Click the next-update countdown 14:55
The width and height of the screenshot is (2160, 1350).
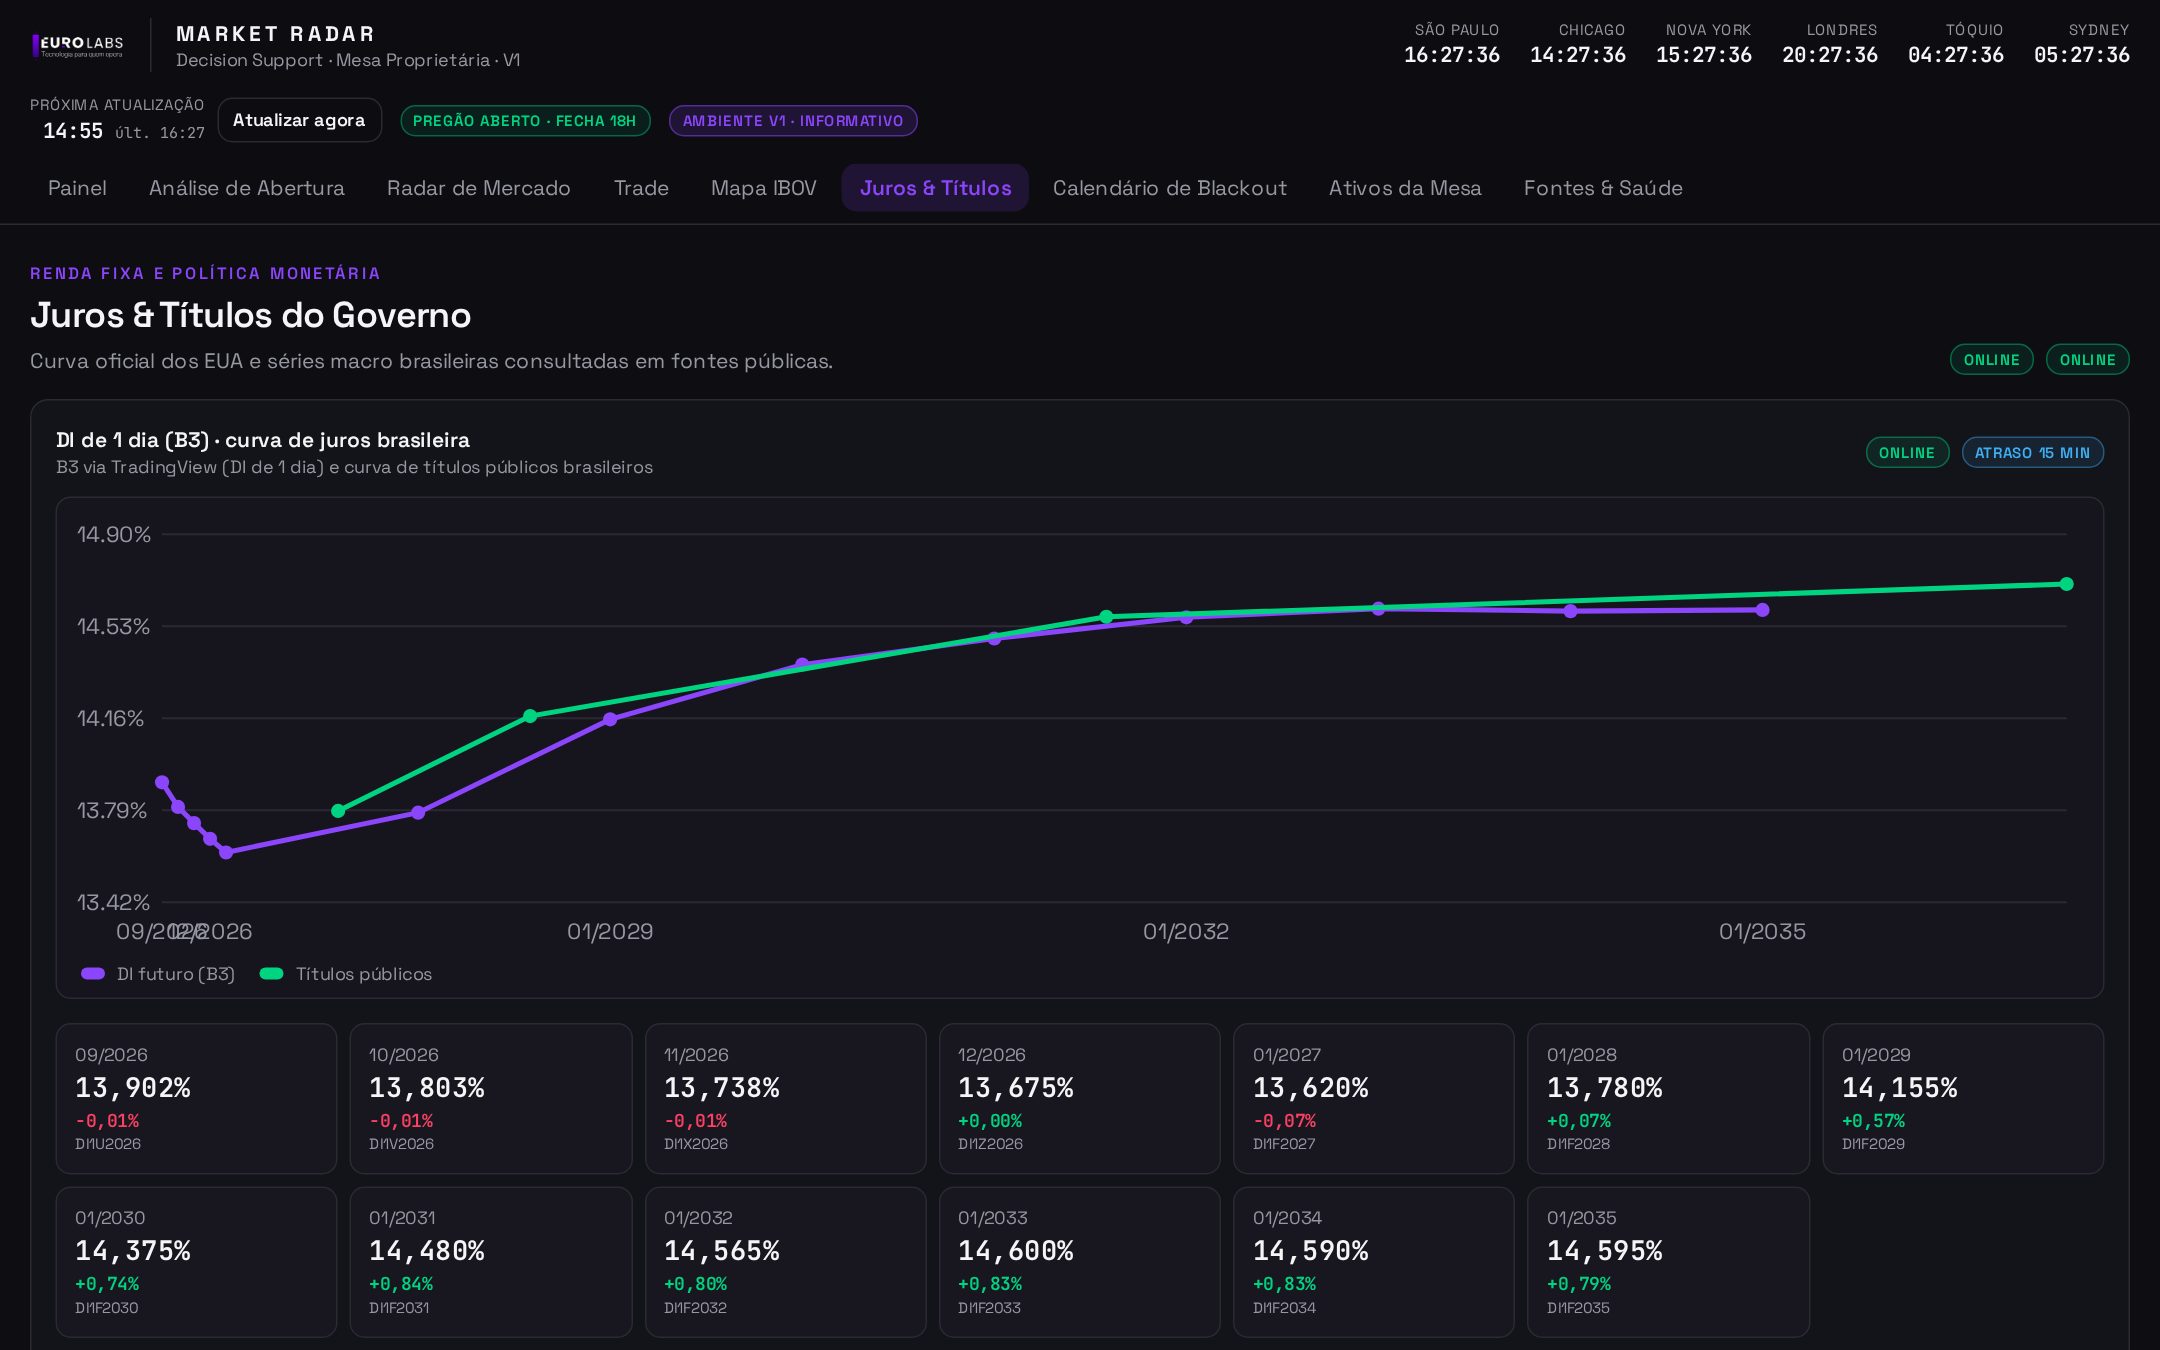[73, 131]
